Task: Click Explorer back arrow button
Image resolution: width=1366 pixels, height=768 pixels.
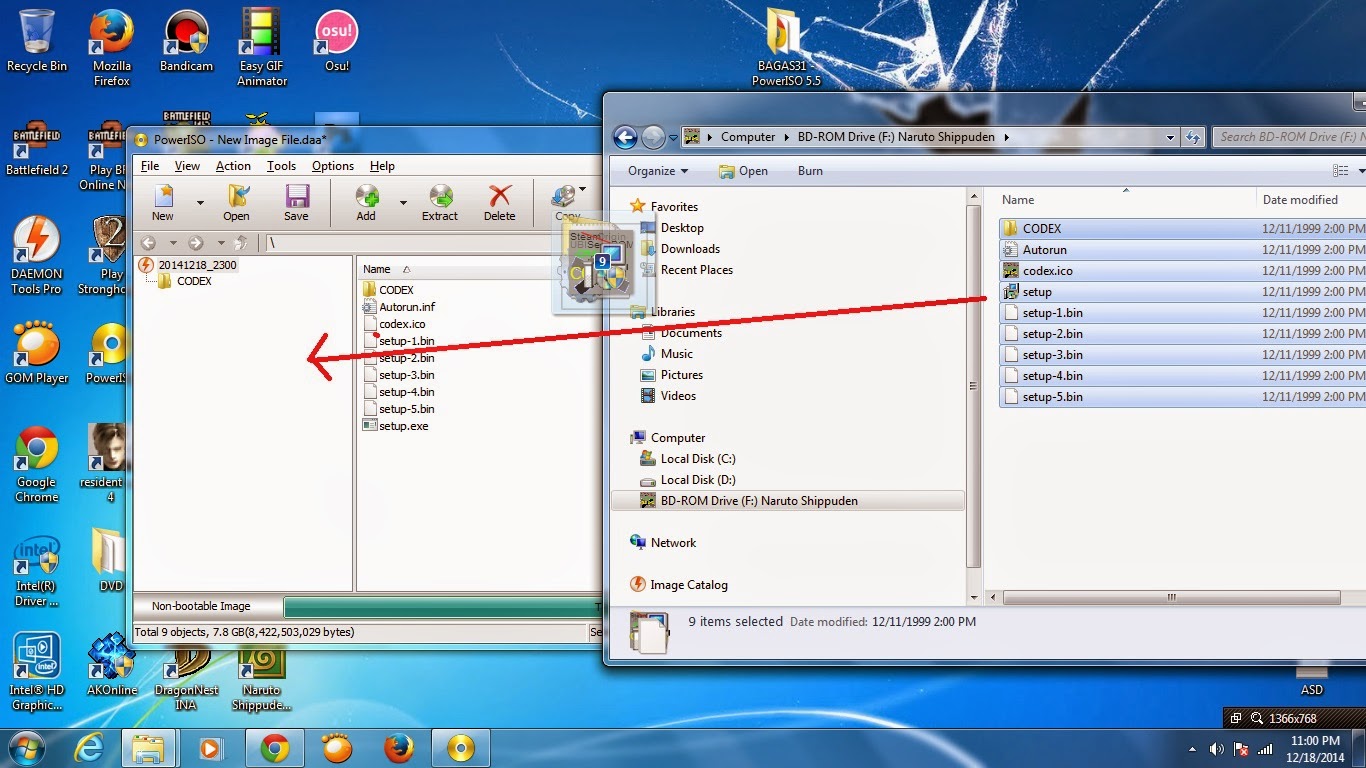Action: point(625,137)
